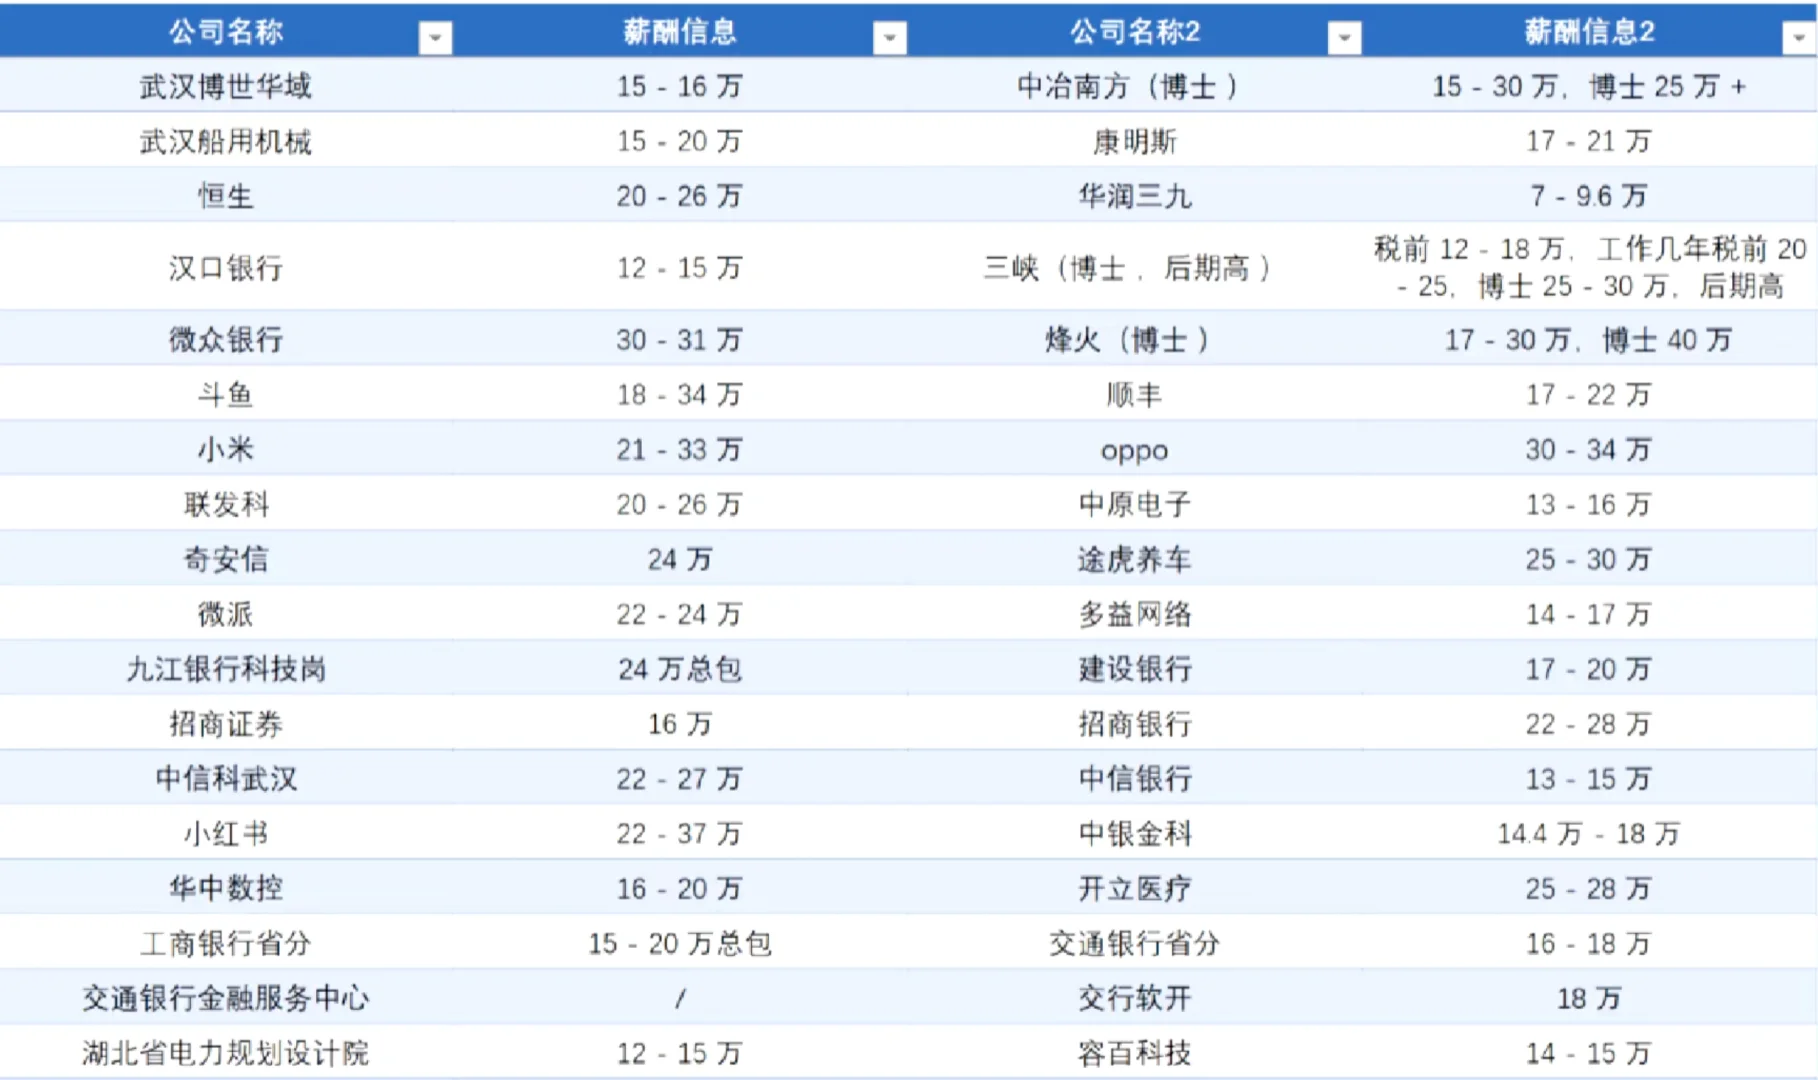Viewport: 1818px width, 1080px height.
Task: Click the 30 - 34 万 salary cell
Action: 1589,449
